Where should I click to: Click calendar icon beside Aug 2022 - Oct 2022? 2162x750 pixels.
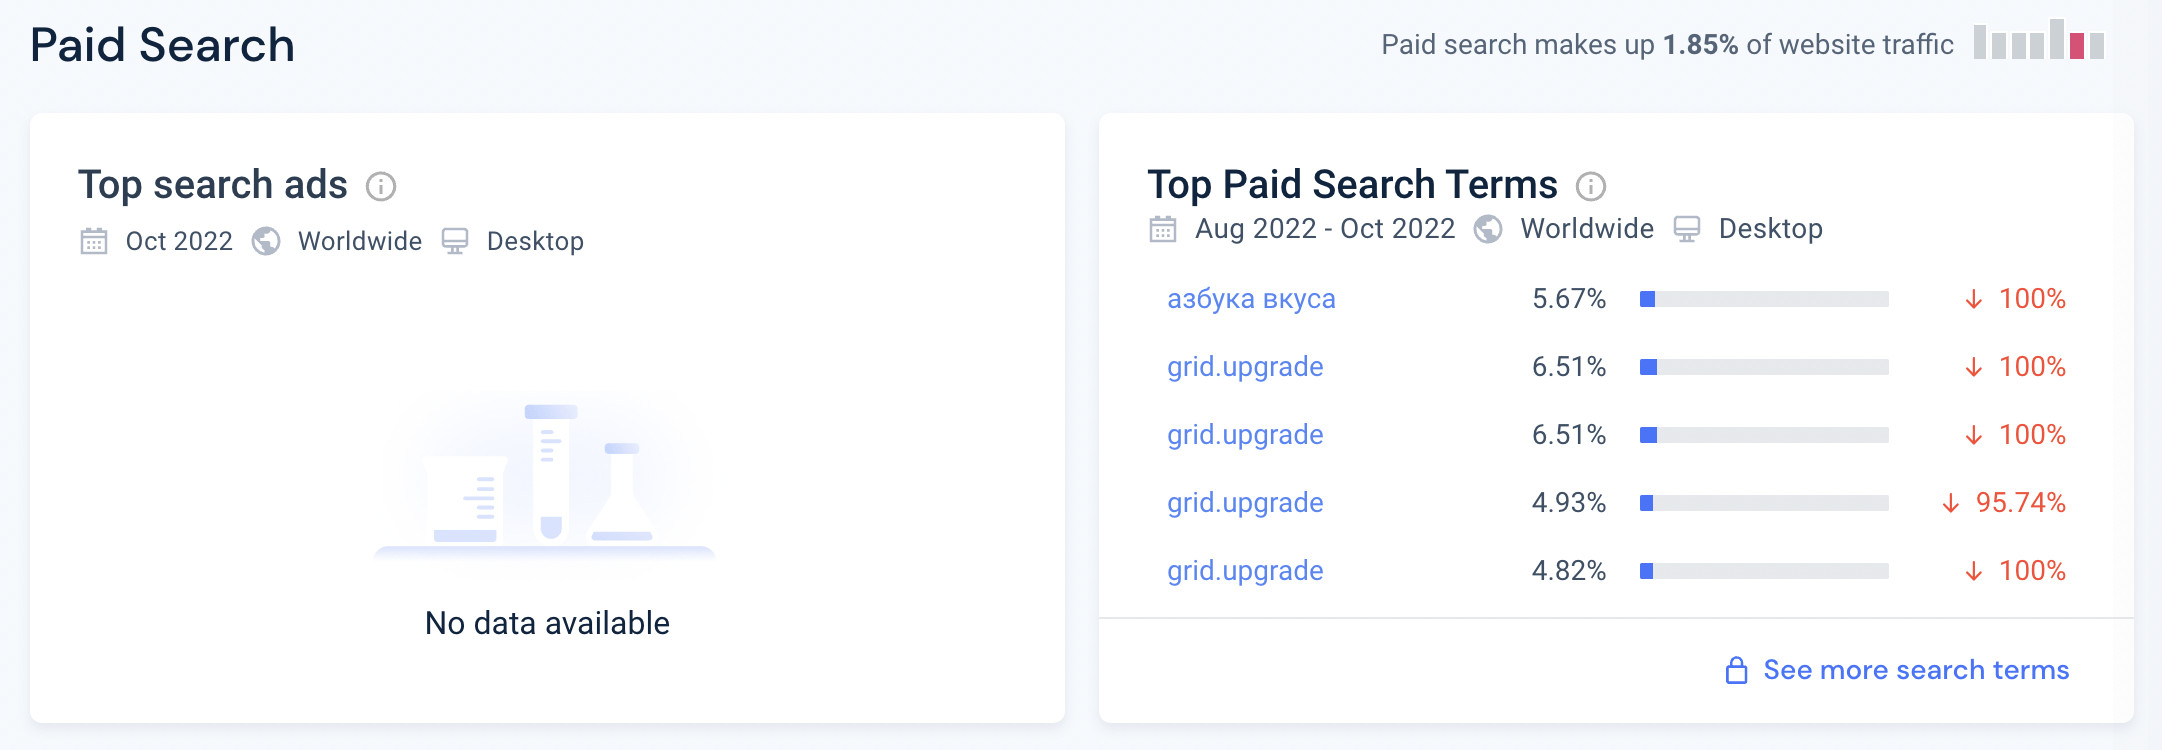pos(1162,229)
